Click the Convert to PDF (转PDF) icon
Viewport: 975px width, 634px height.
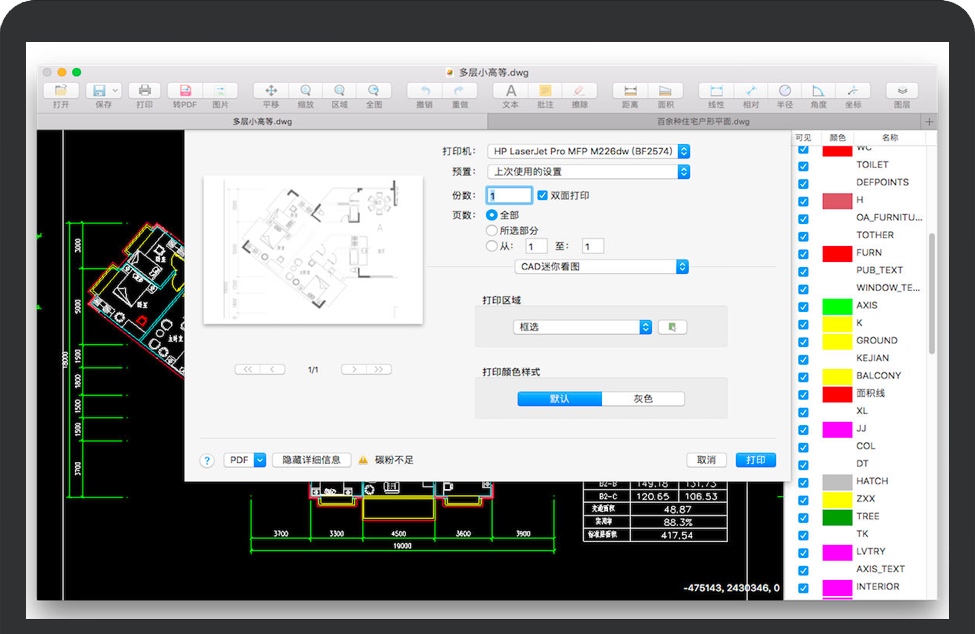click(x=184, y=91)
